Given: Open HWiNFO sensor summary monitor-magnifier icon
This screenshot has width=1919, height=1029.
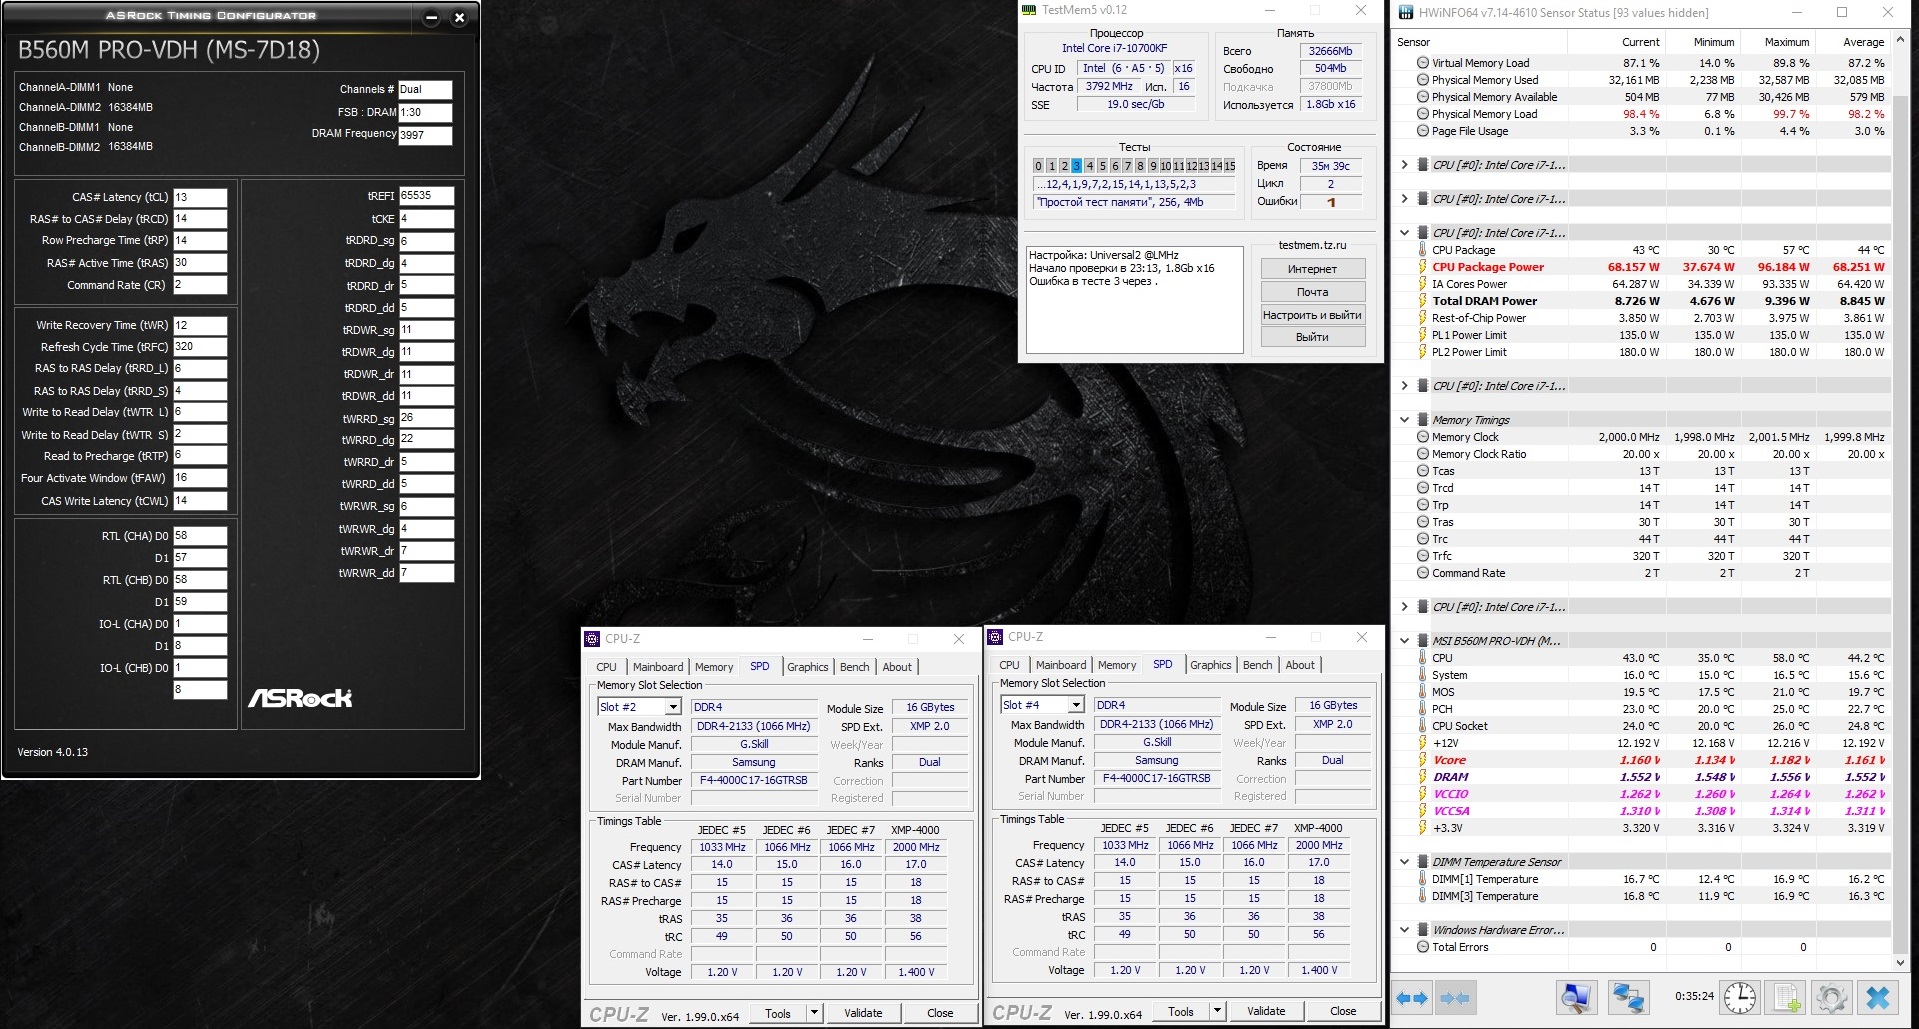Looking at the screenshot, I should pos(1576,998).
